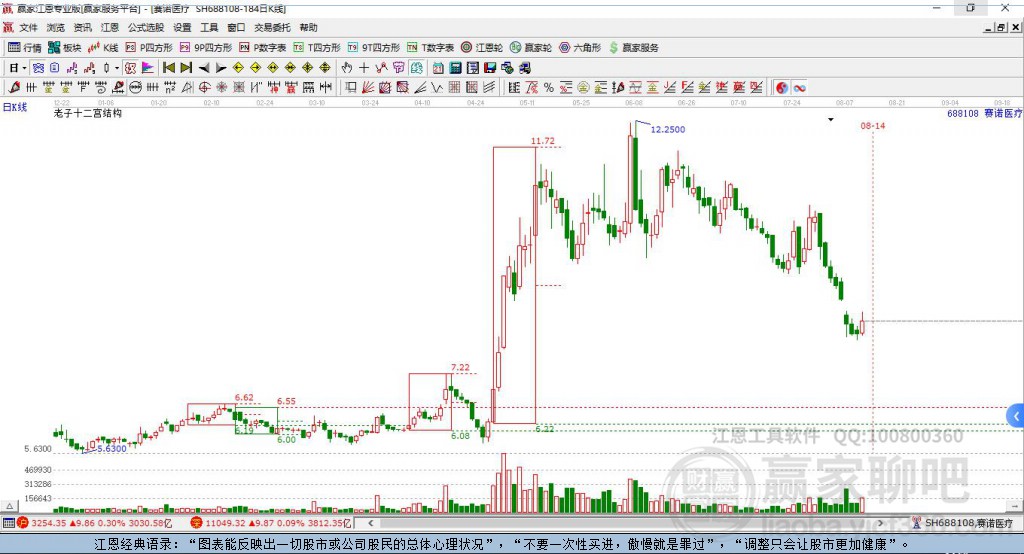Open the 行情 quotes view

click(24, 48)
